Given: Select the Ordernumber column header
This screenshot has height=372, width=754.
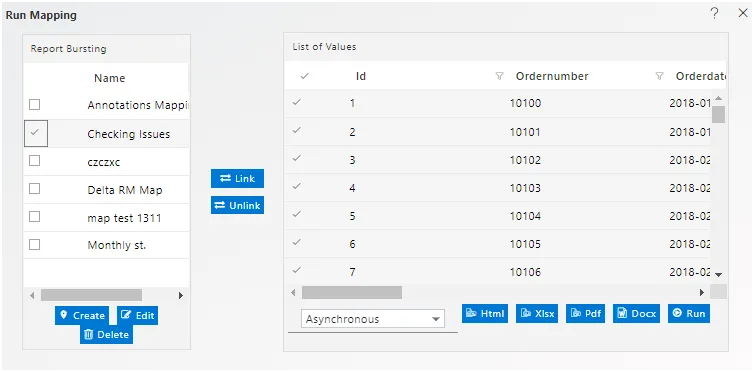Looking at the screenshot, I should (552, 76).
